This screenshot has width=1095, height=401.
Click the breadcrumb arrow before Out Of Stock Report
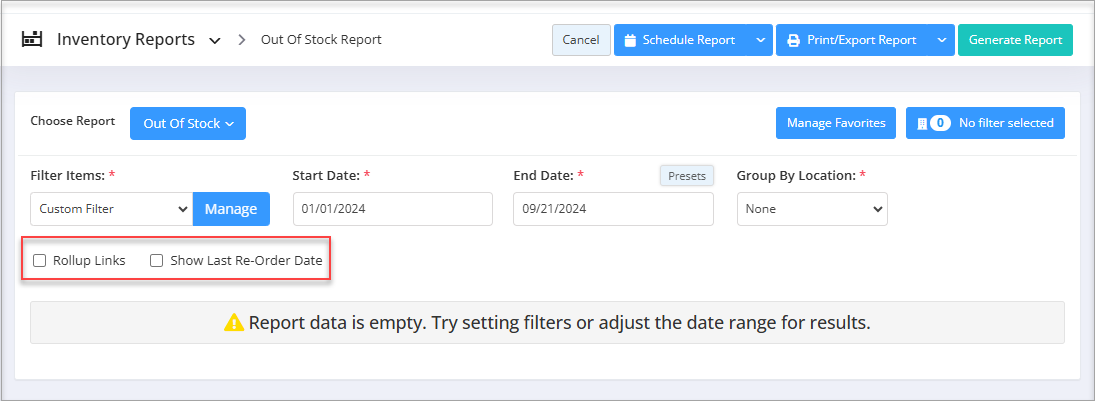242,40
